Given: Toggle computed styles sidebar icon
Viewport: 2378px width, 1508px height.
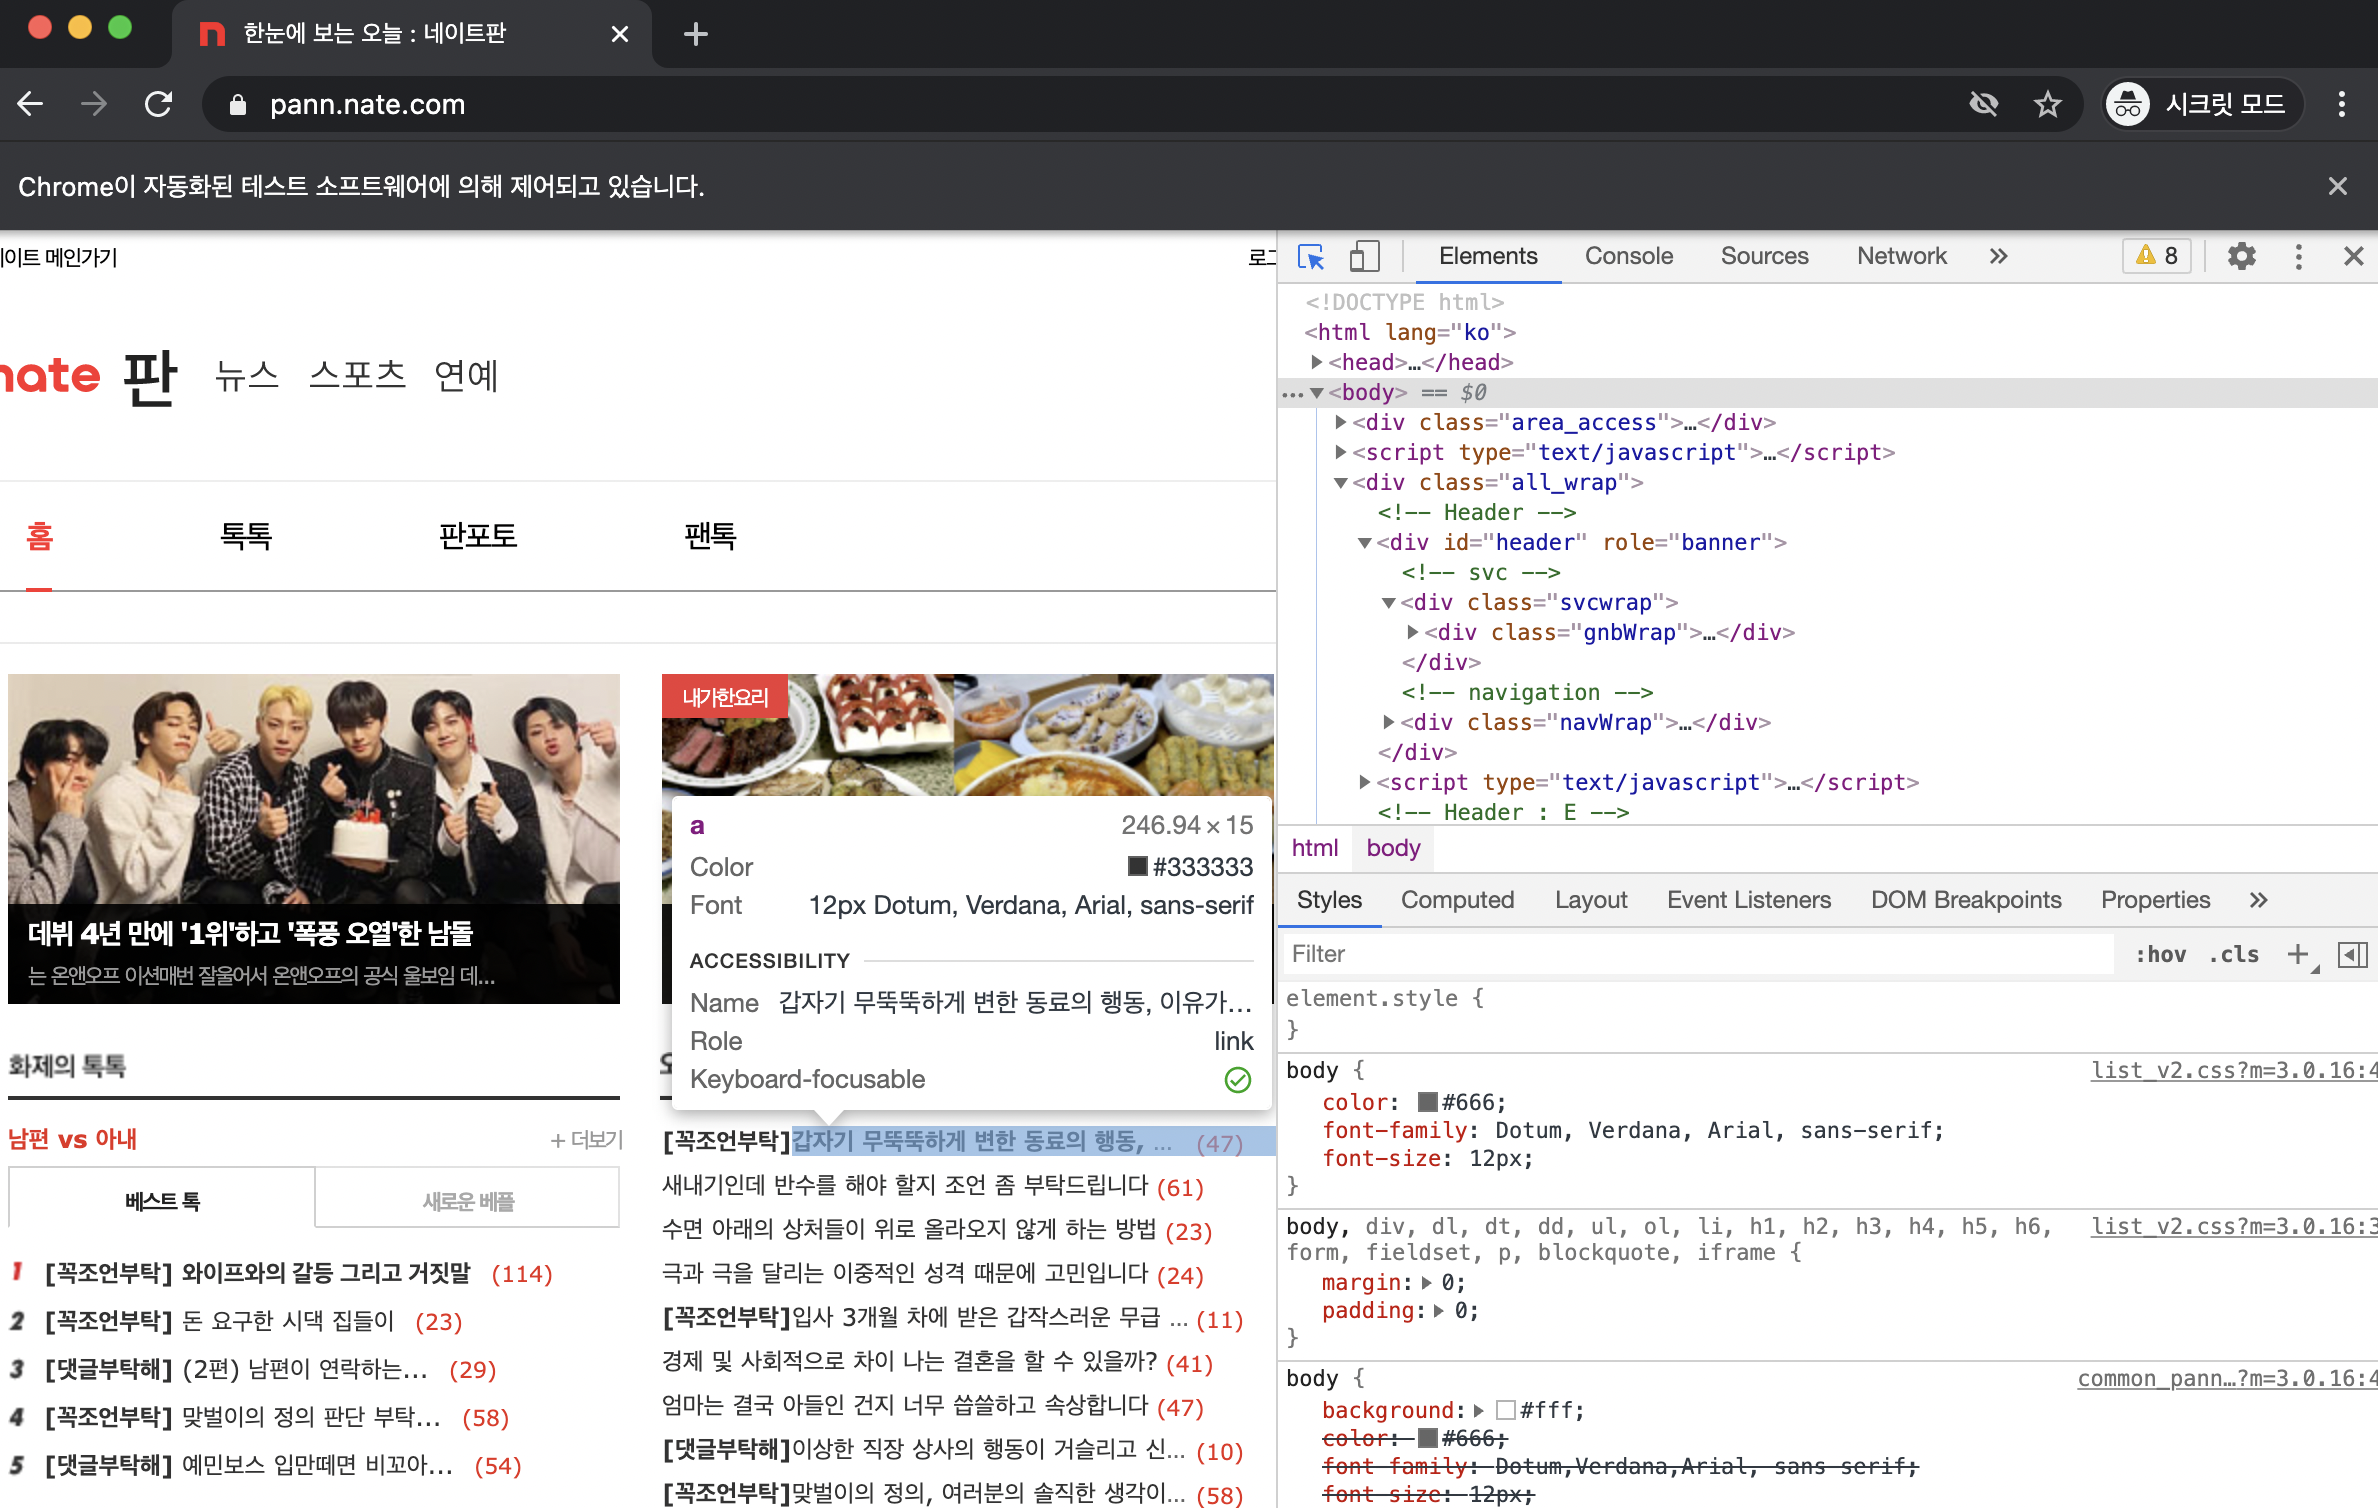Looking at the screenshot, I should pos(2352,954).
